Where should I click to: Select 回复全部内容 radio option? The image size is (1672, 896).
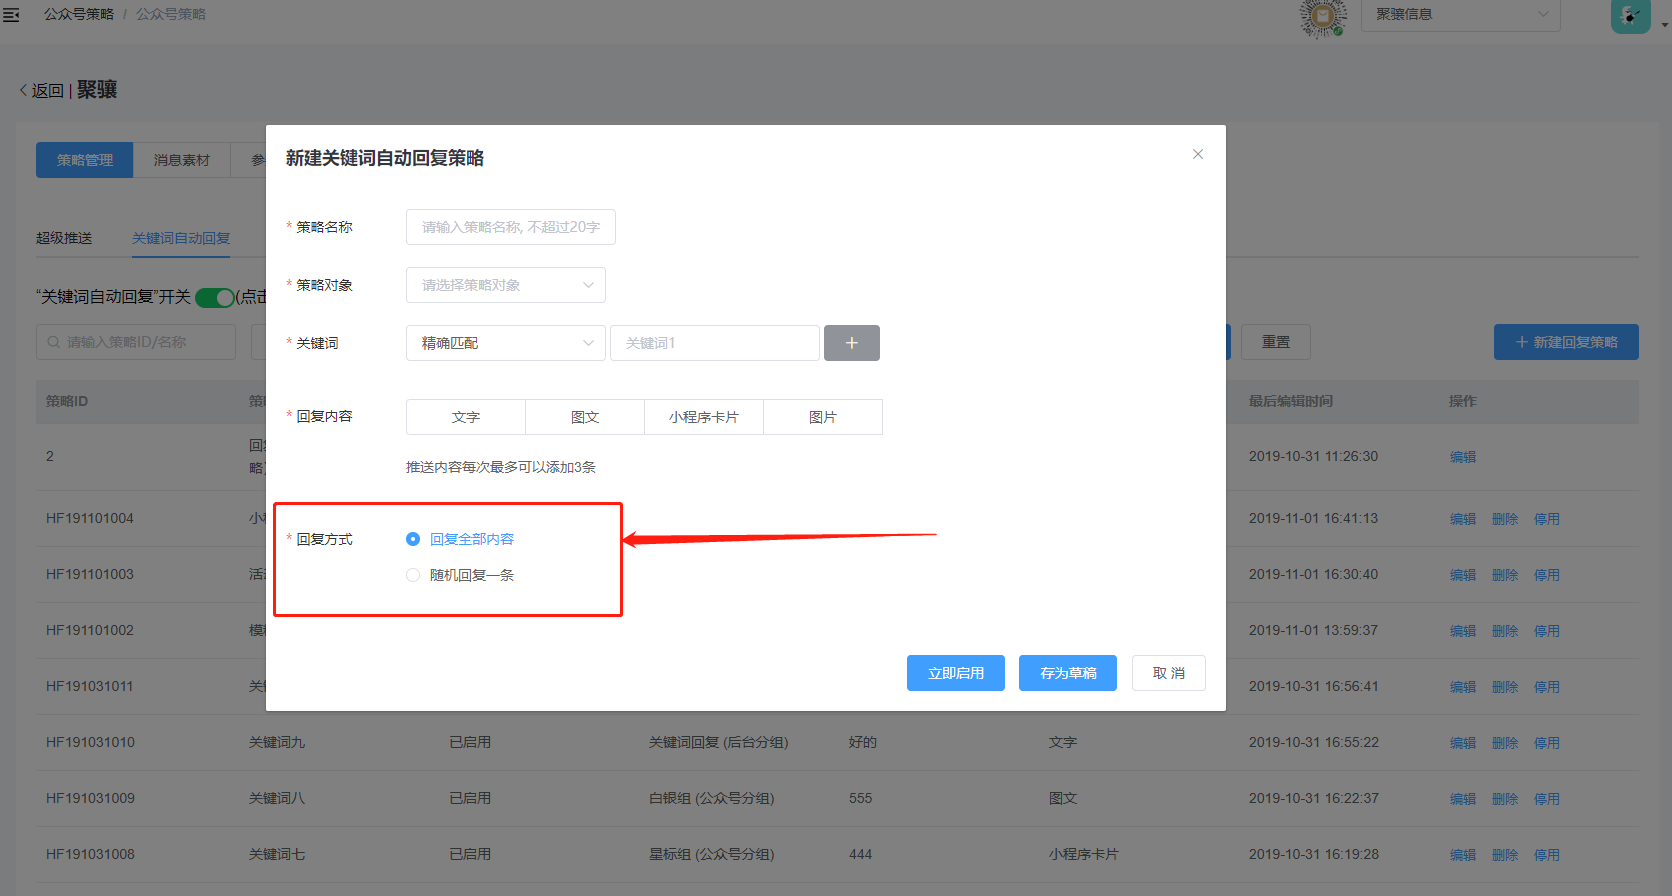[x=413, y=539]
